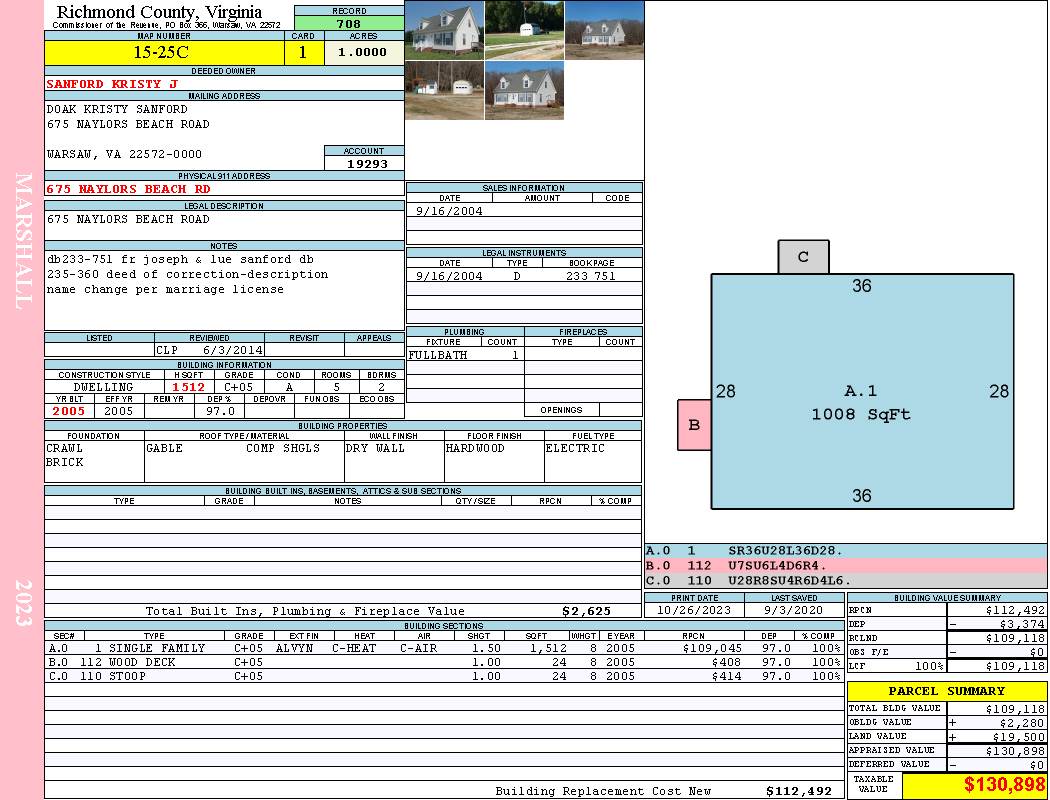Select the account number 19293 box

point(364,164)
